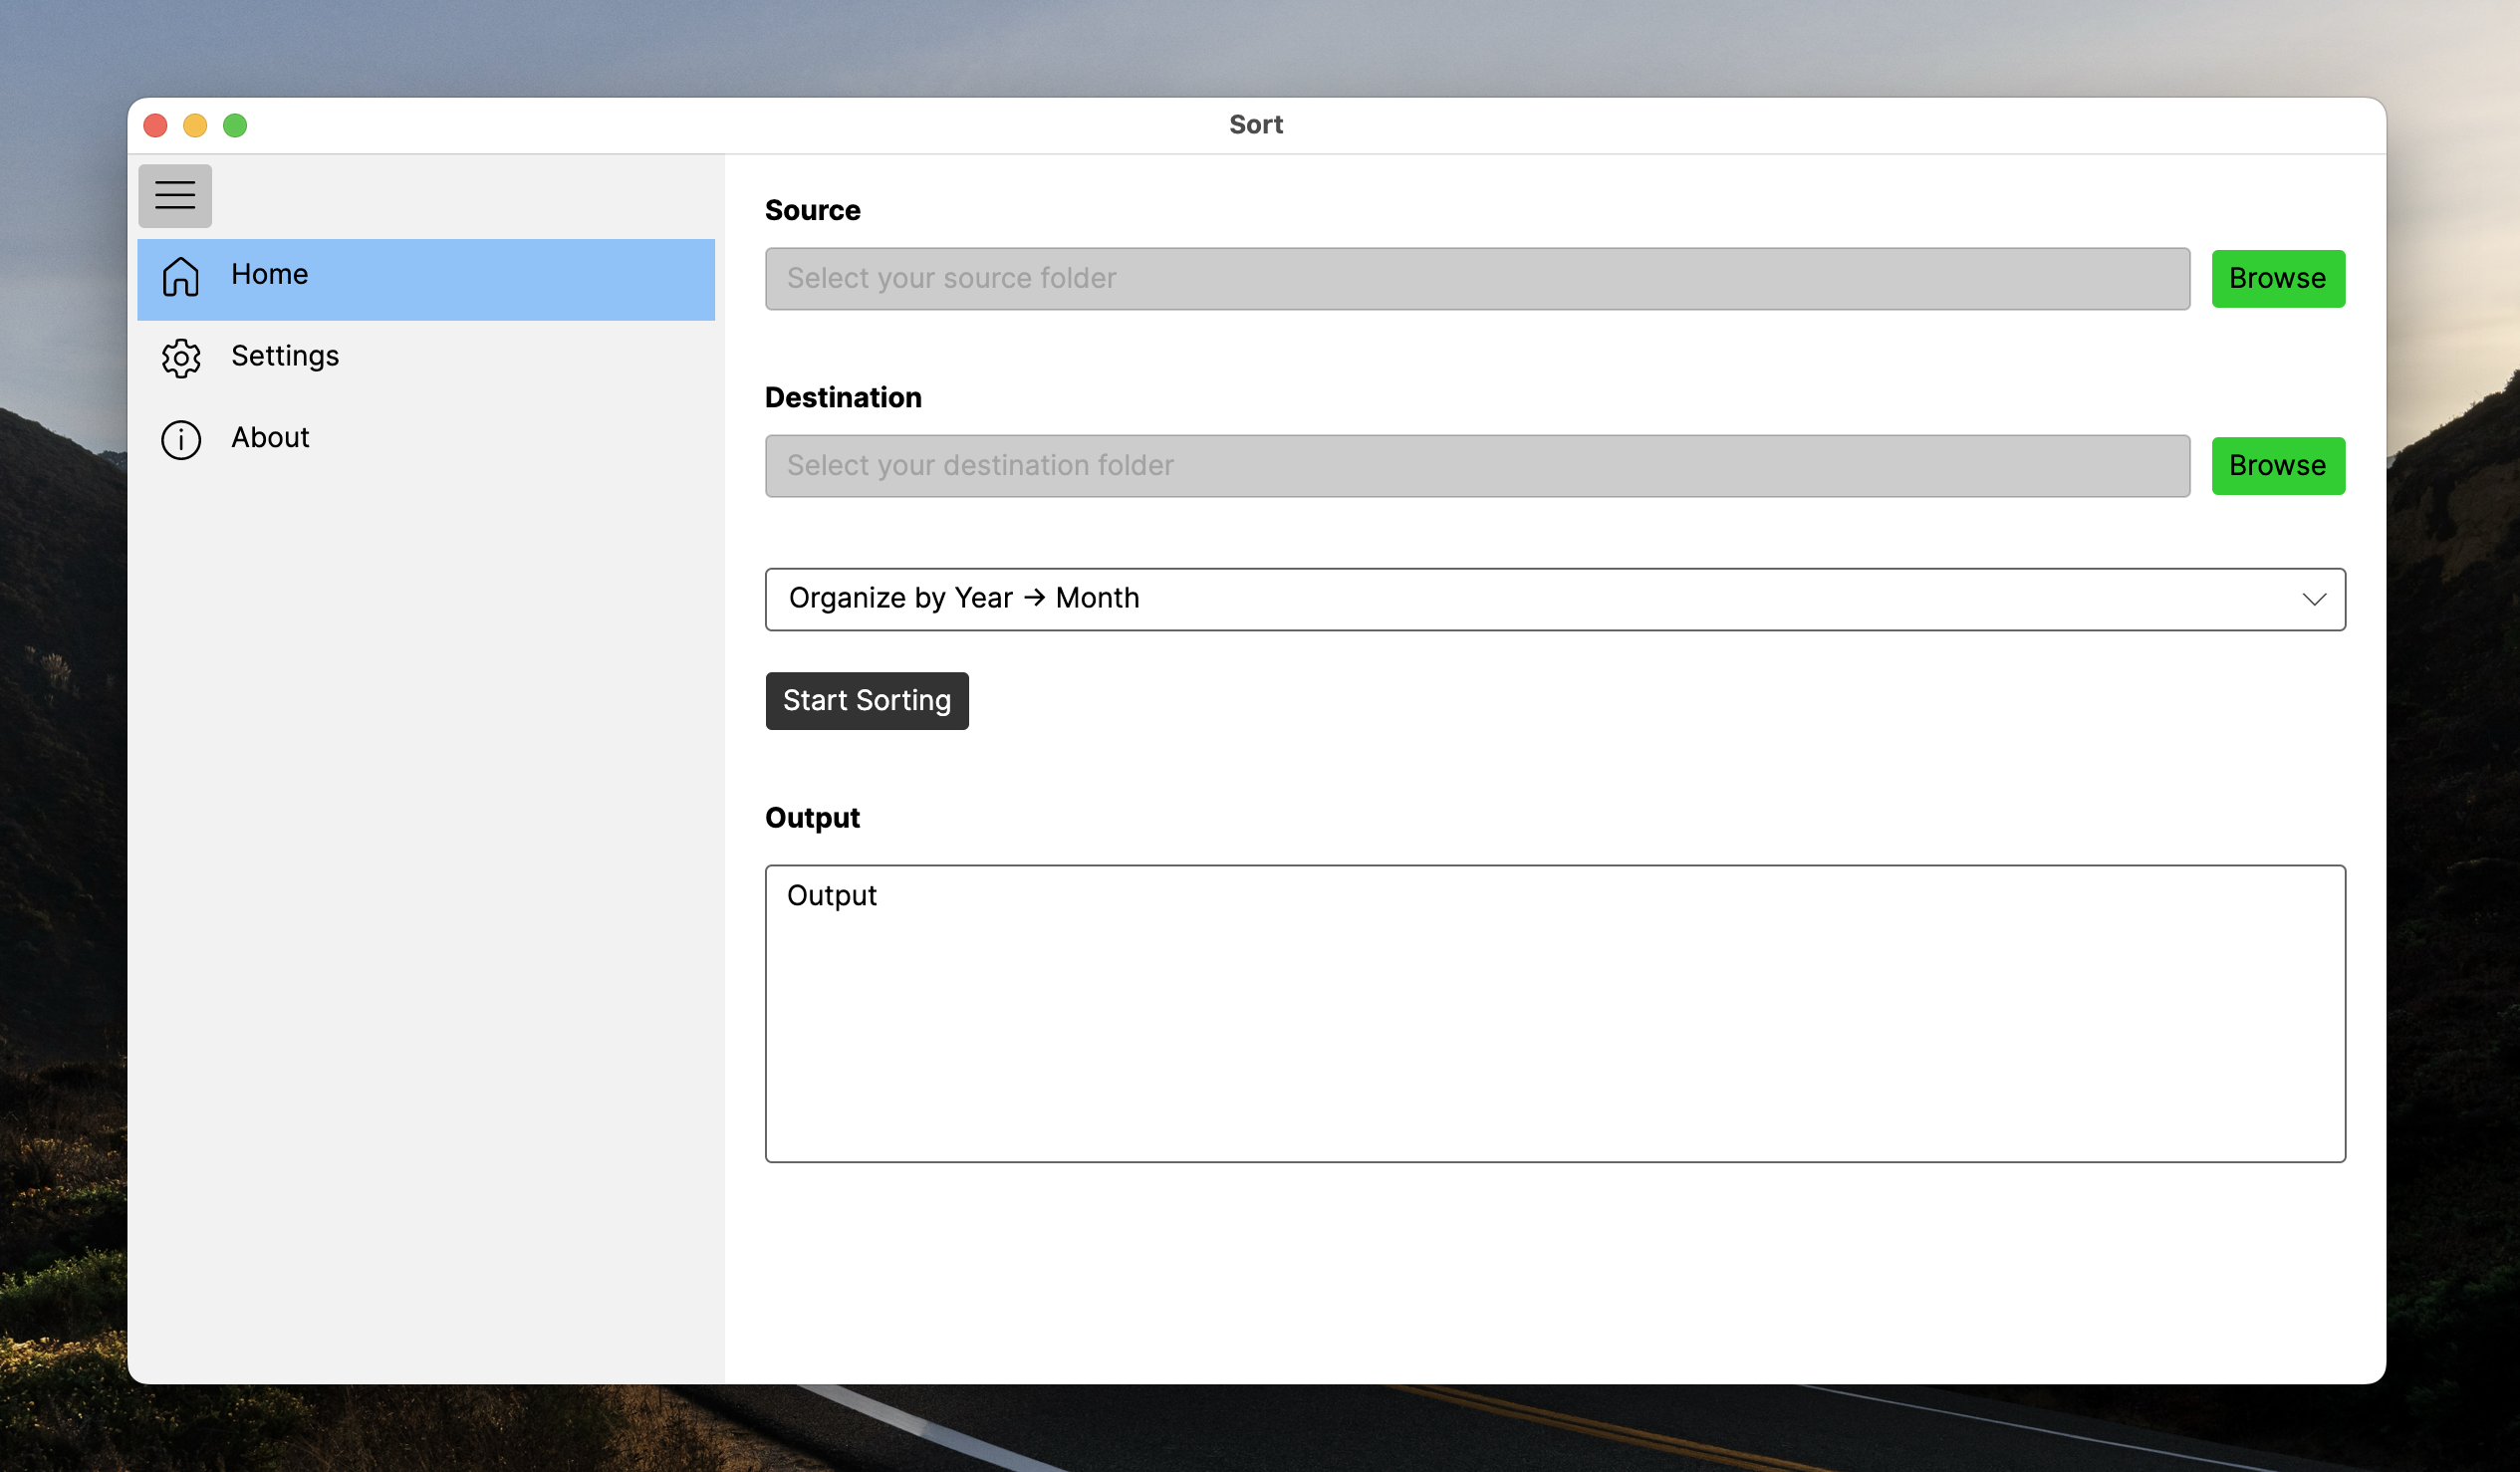Click the Sort window title bar

[x=1256, y=124]
